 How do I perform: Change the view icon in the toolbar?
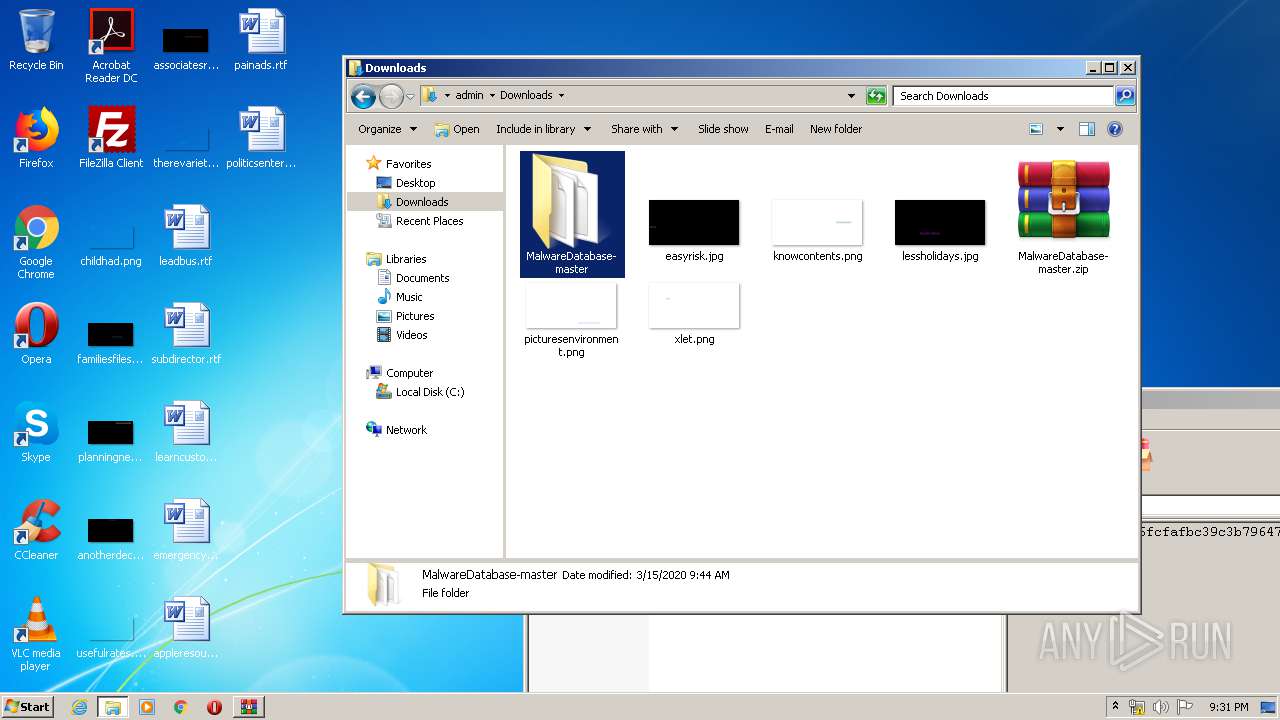pyautogui.click(x=1036, y=129)
